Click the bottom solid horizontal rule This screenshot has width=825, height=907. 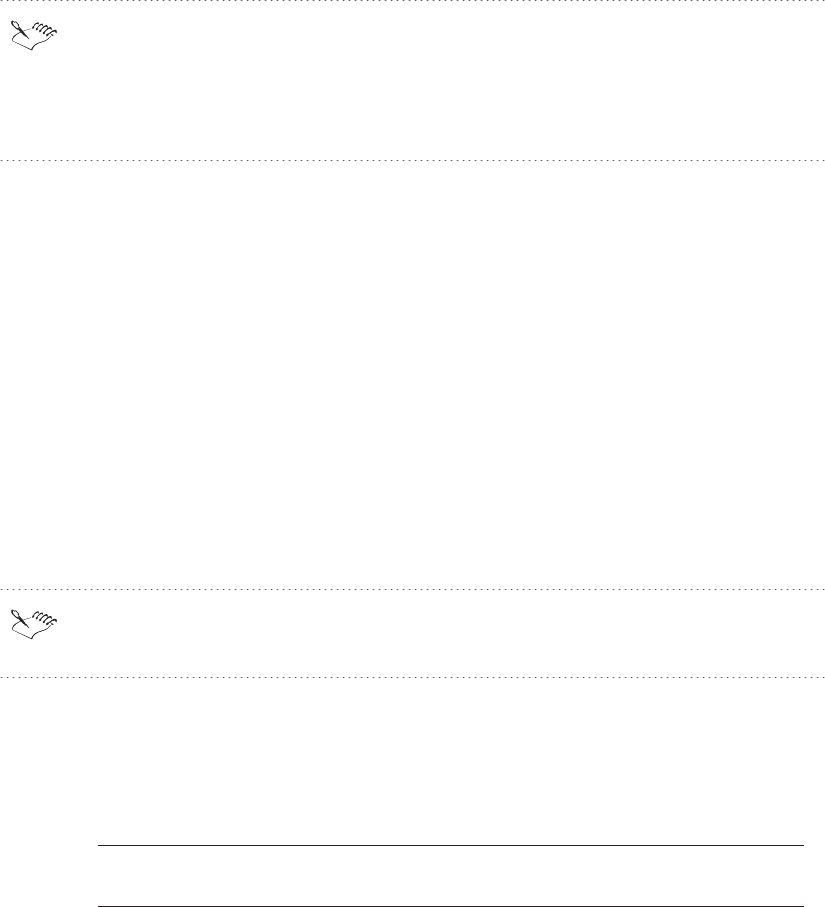450,906
